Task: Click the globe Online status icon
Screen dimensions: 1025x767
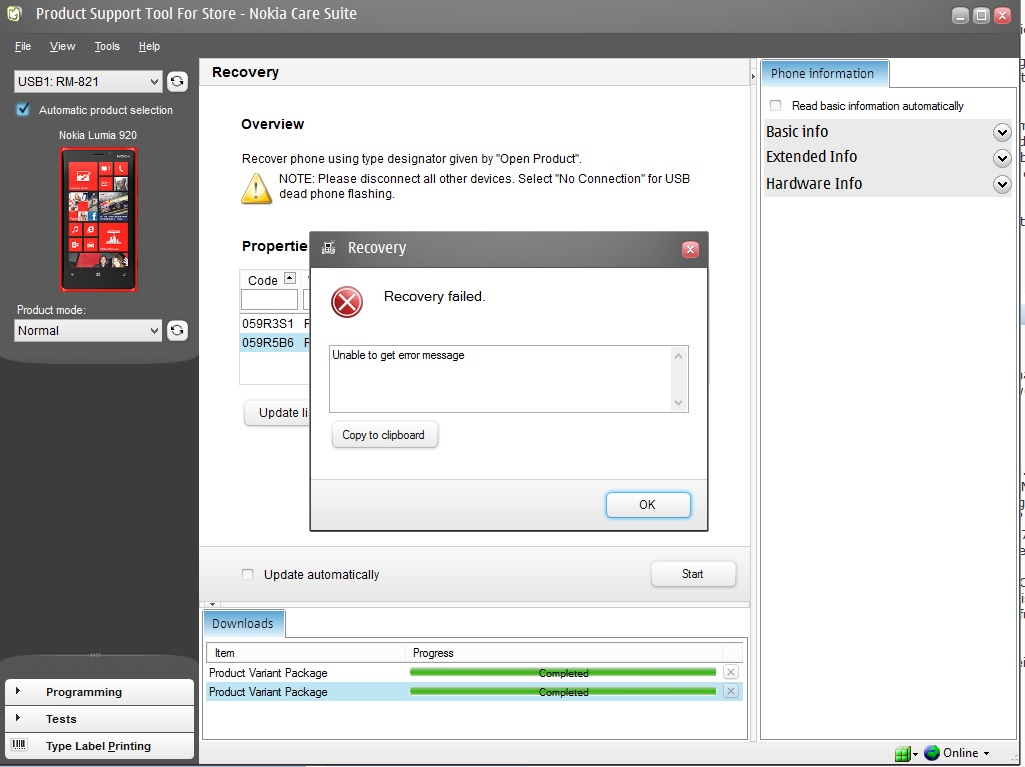Action: click(x=932, y=753)
